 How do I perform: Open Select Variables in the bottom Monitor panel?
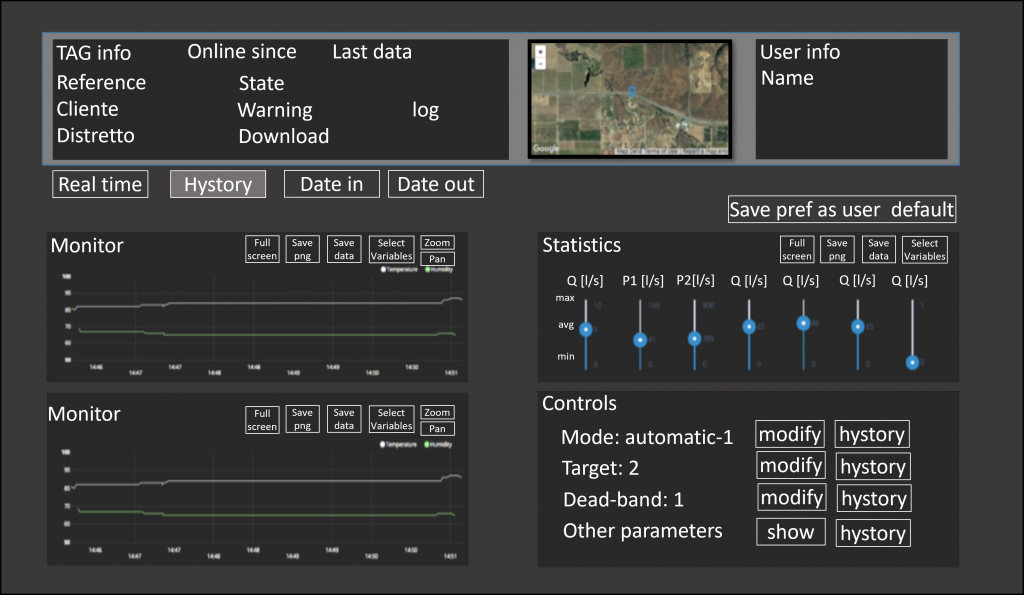pyautogui.click(x=391, y=419)
